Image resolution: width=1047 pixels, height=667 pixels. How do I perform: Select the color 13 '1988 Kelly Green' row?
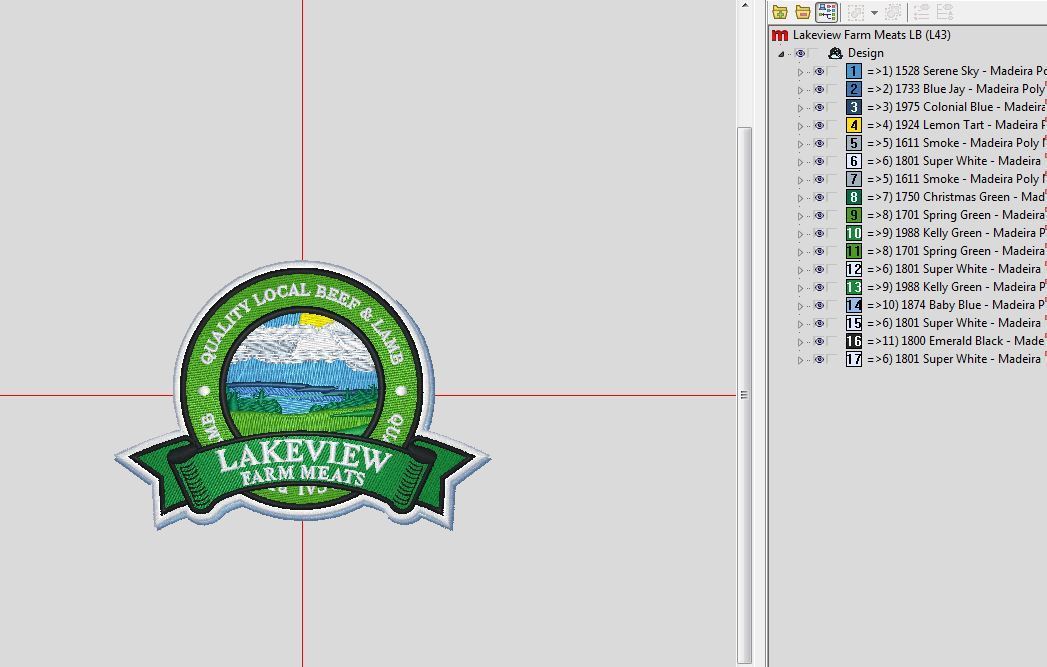(x=956, y=287)
